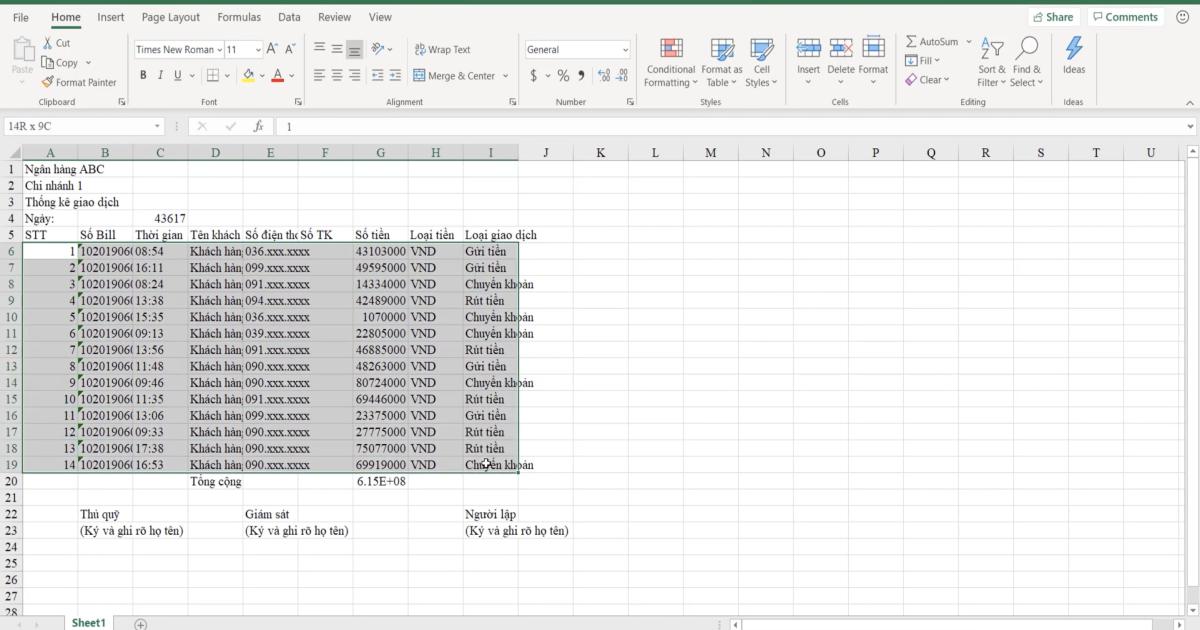Click the Increase Decimal icon
This screenshot has height=630, width=1200.
601,74
